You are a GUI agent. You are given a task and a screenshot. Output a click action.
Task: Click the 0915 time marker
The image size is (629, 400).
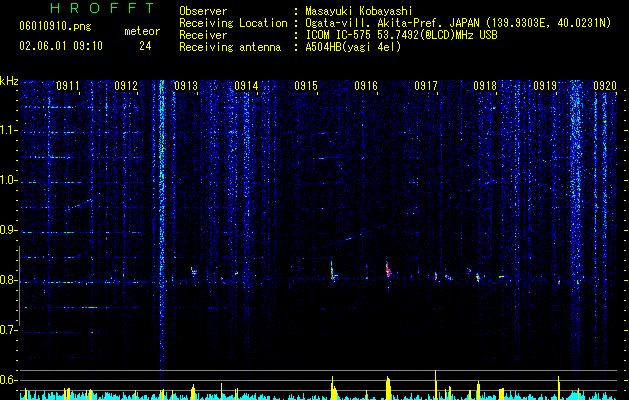point(306,85)
